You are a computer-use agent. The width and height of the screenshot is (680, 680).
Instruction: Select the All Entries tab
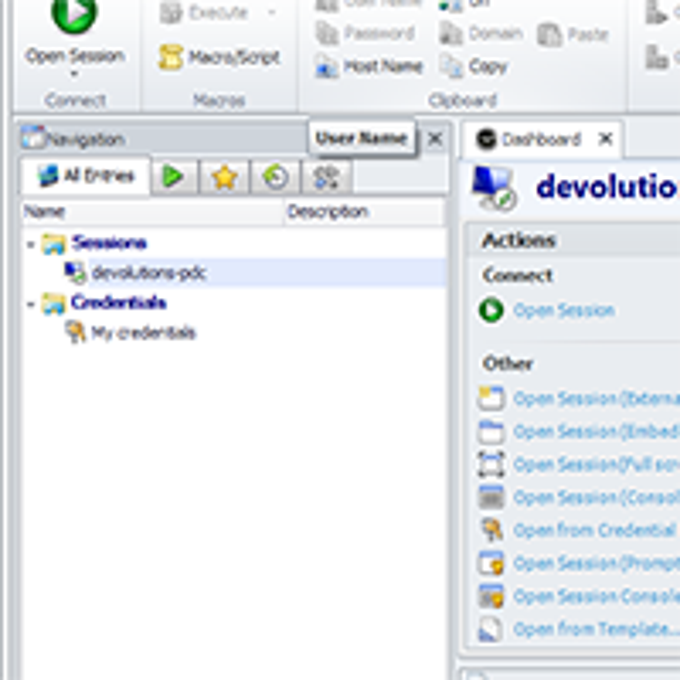pyautogui.click(x=86, y=176)
